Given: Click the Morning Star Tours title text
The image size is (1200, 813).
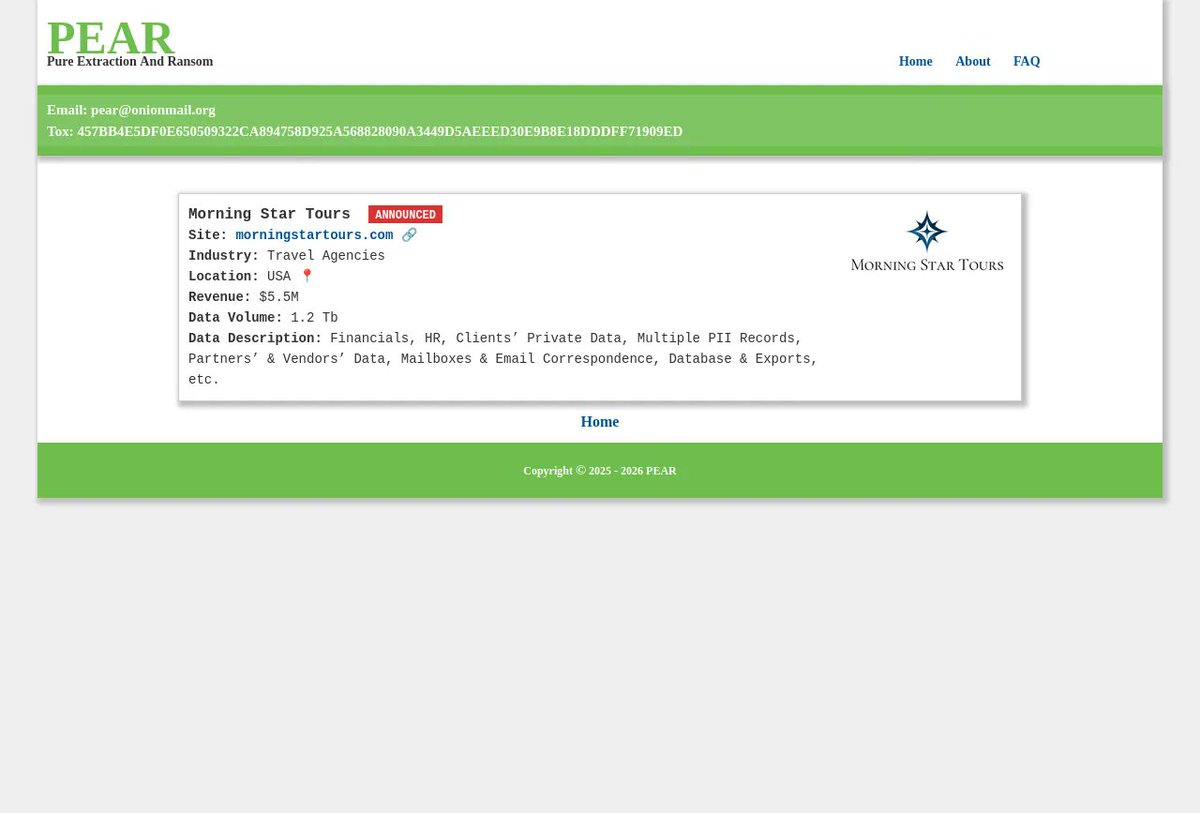Looking at the screenshot, I should coord(269,214).
